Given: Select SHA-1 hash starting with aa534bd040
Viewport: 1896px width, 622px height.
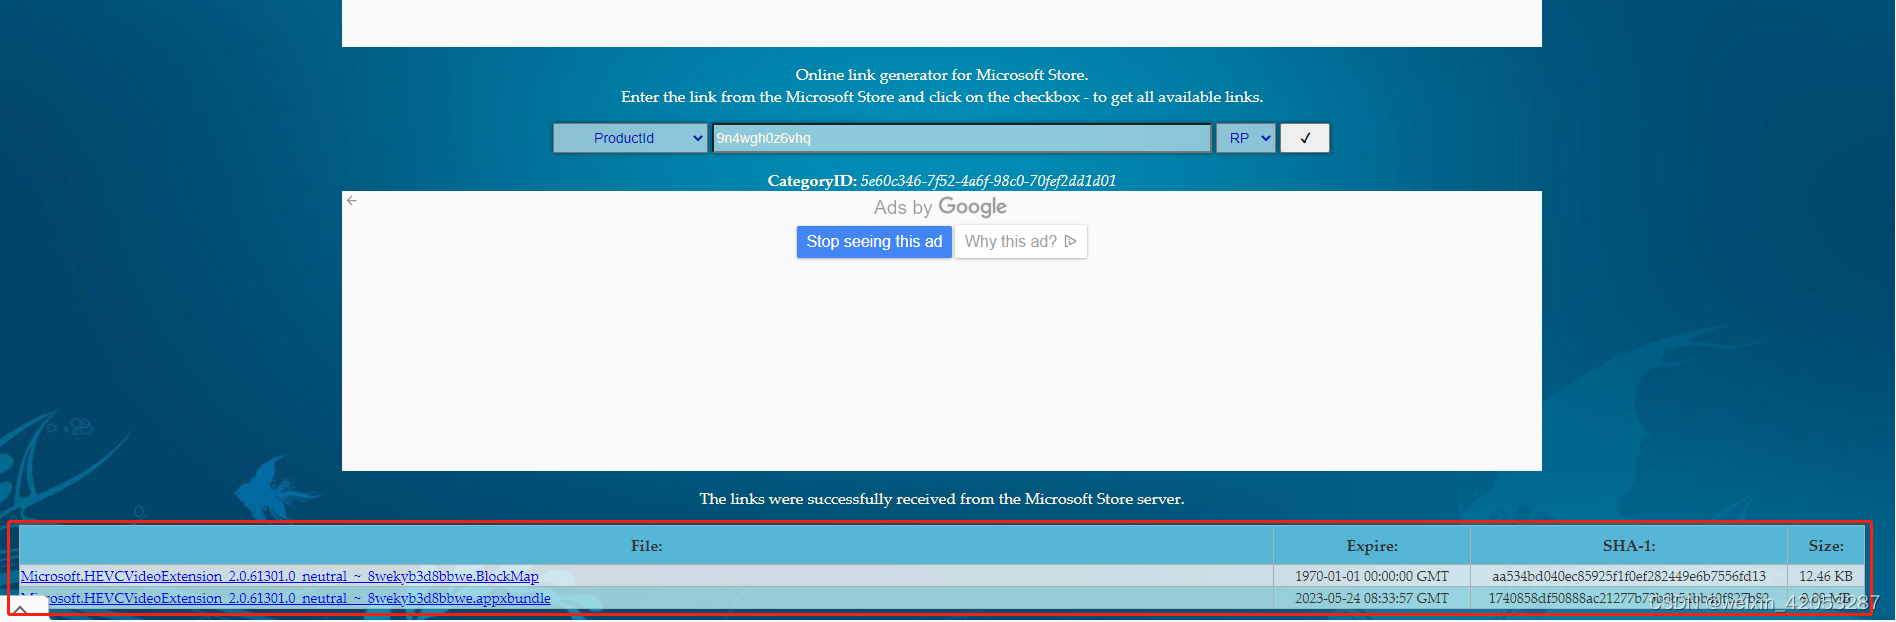Looking at the screenshot, I should point(1629,576).
